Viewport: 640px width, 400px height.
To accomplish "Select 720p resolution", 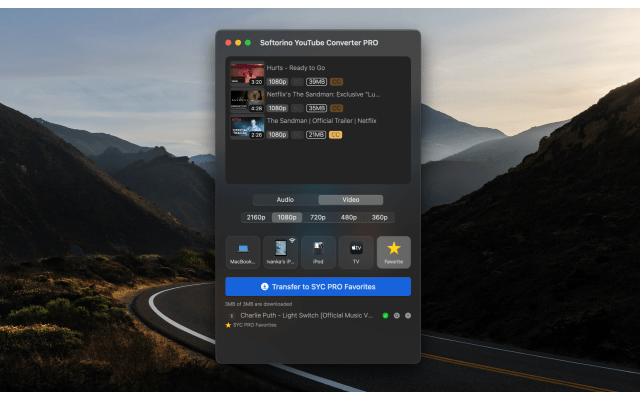I will point(318,218).
